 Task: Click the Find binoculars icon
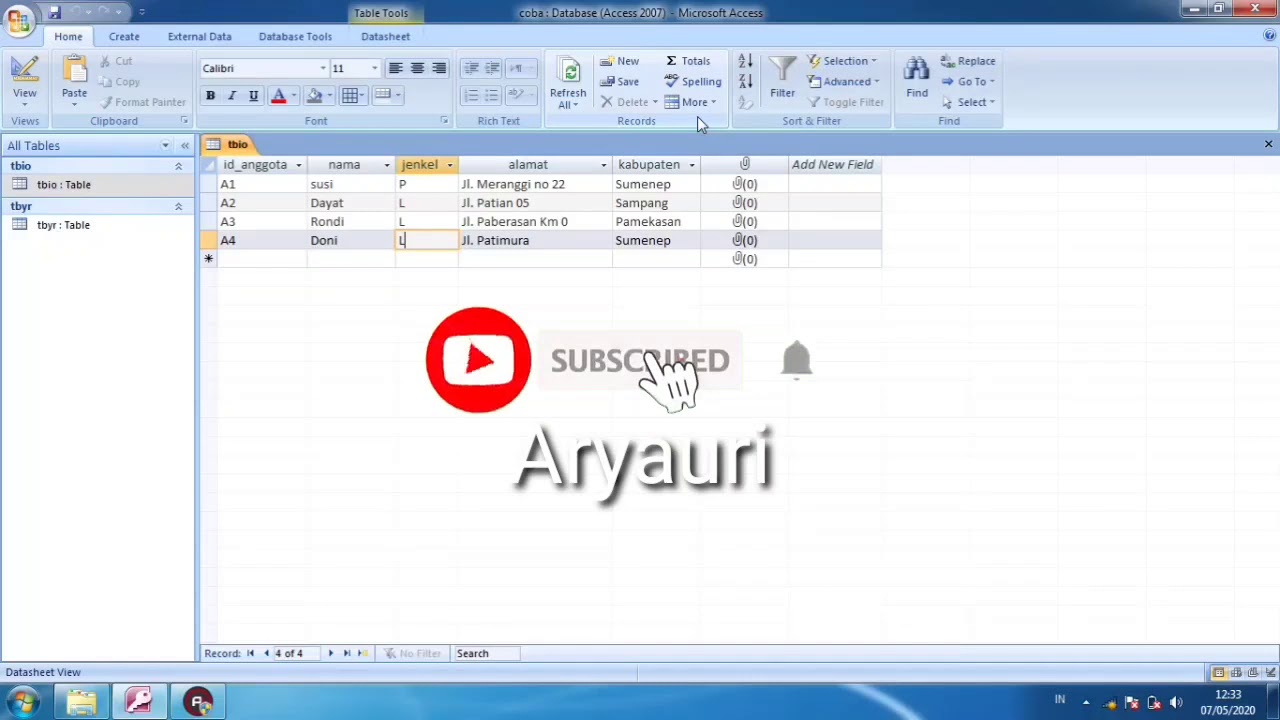click(917, 70)
